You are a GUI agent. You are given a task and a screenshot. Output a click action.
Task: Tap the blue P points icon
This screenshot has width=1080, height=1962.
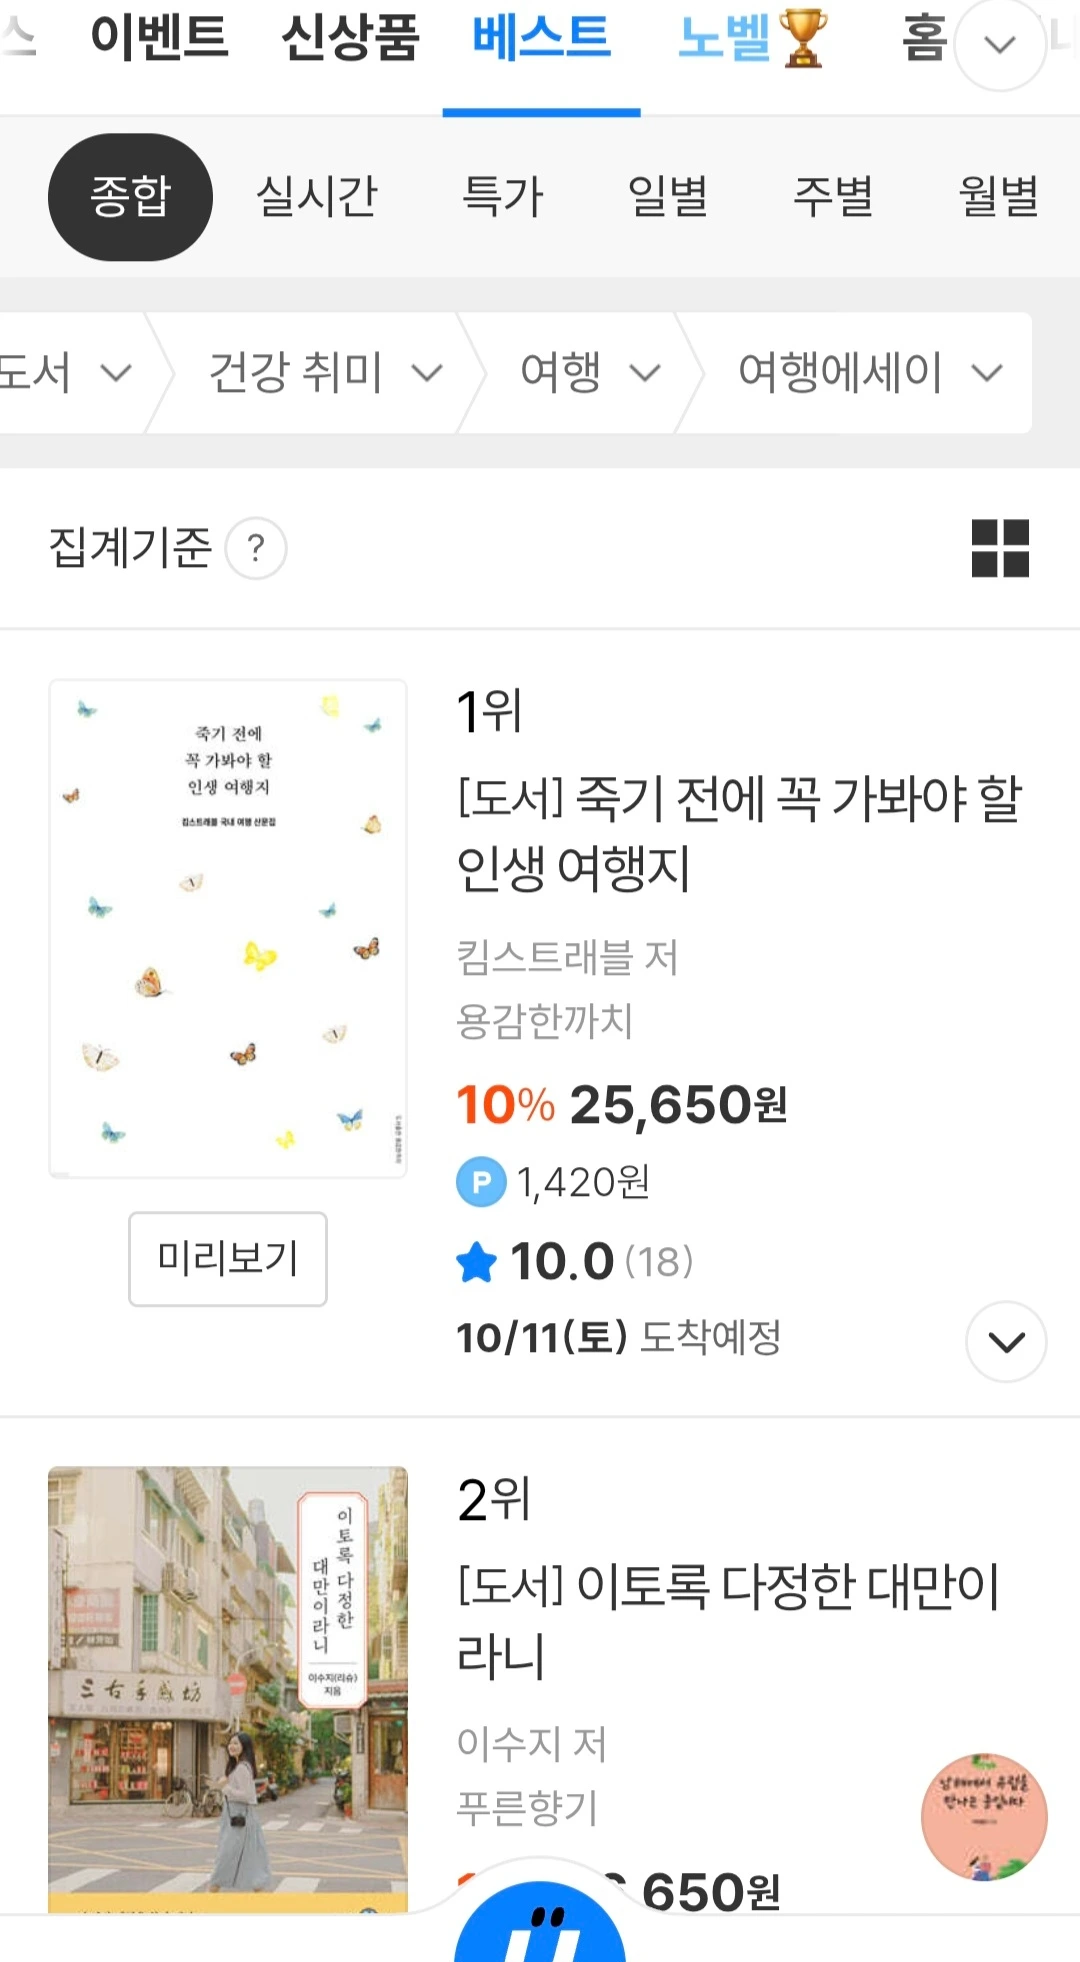tap(481, 1182)
